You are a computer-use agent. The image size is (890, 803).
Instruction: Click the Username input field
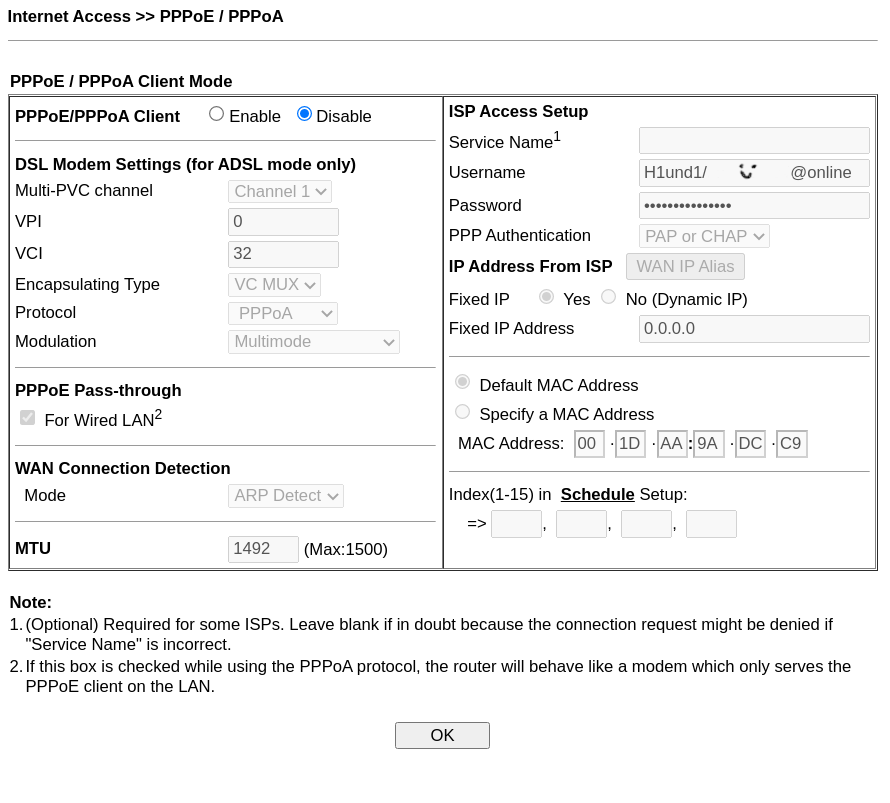coord(754,173)
